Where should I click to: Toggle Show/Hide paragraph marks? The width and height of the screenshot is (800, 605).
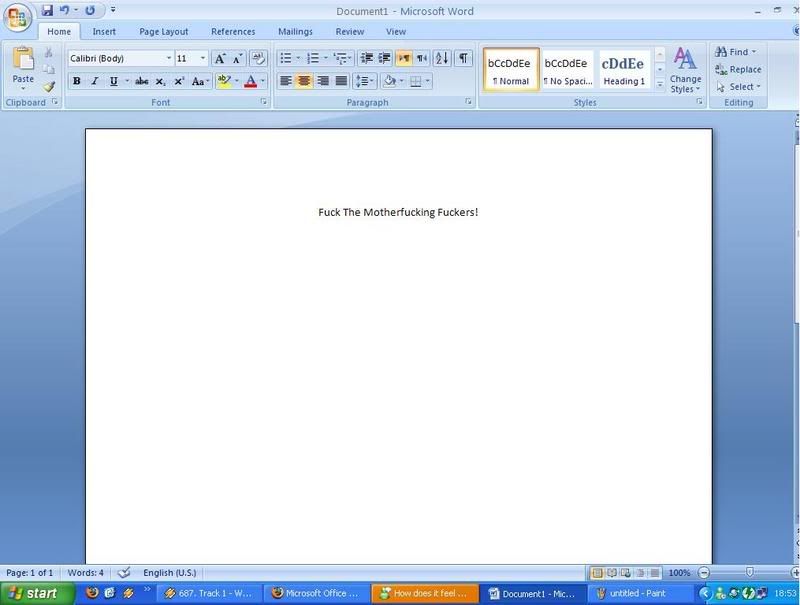(463, 58)
